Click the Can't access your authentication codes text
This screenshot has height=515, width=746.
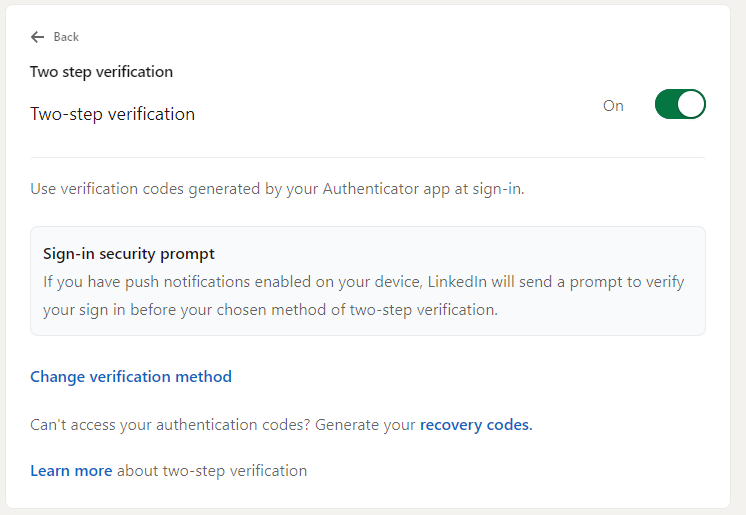[170, 425]
